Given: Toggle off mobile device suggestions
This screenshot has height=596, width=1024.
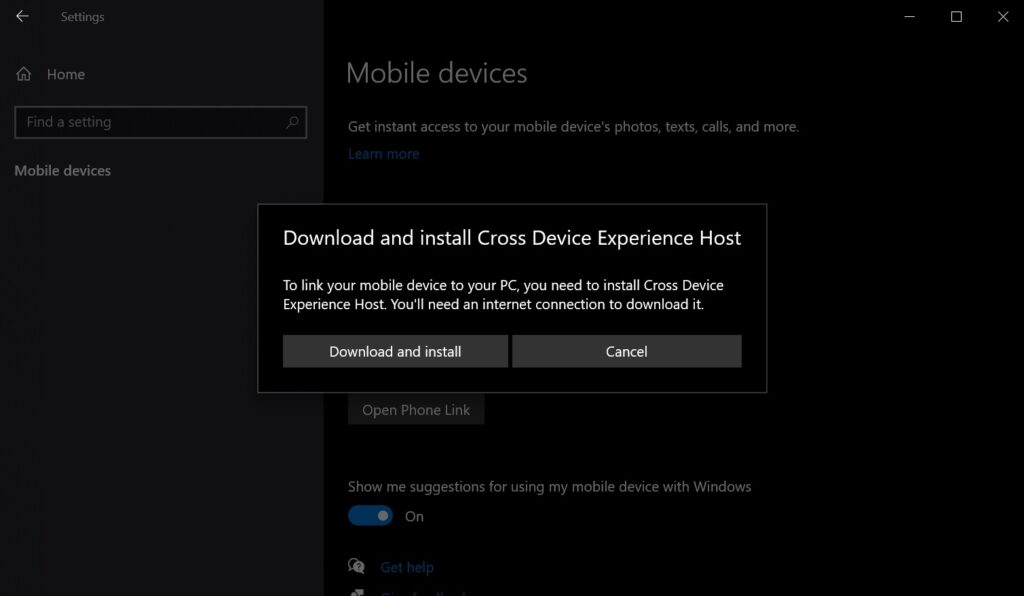Looking at the screenshot, I should click(x=370, y=515).
